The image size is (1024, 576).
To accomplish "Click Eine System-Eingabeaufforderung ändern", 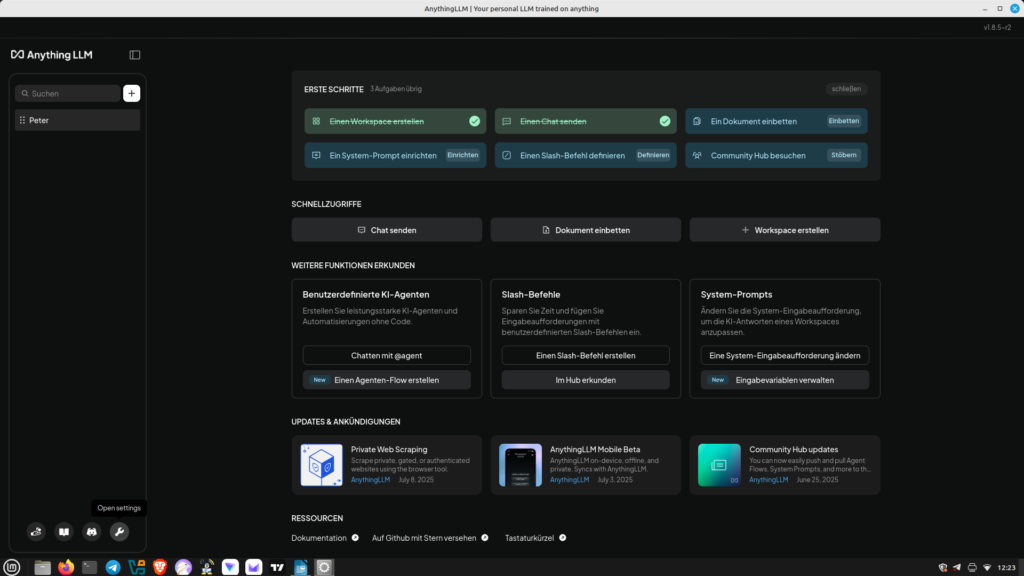I will (x=785, y=355).
